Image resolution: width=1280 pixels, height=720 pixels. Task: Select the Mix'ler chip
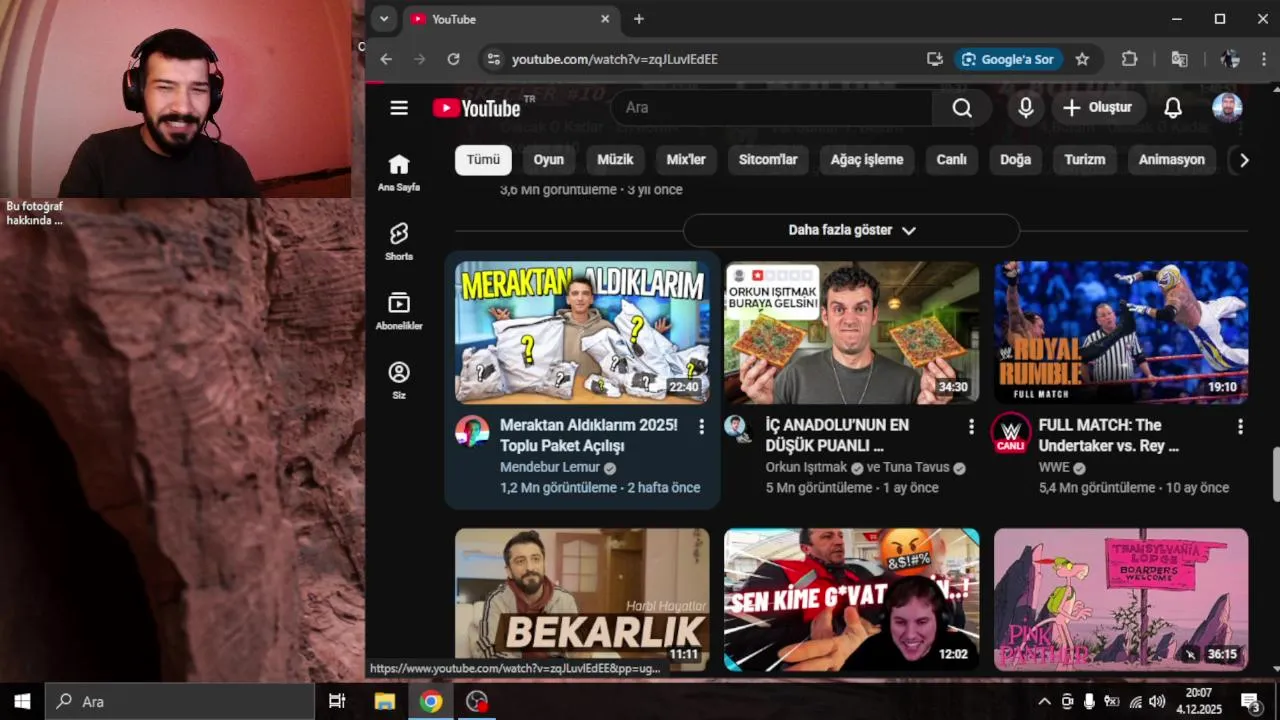click(x=686, y=160)
